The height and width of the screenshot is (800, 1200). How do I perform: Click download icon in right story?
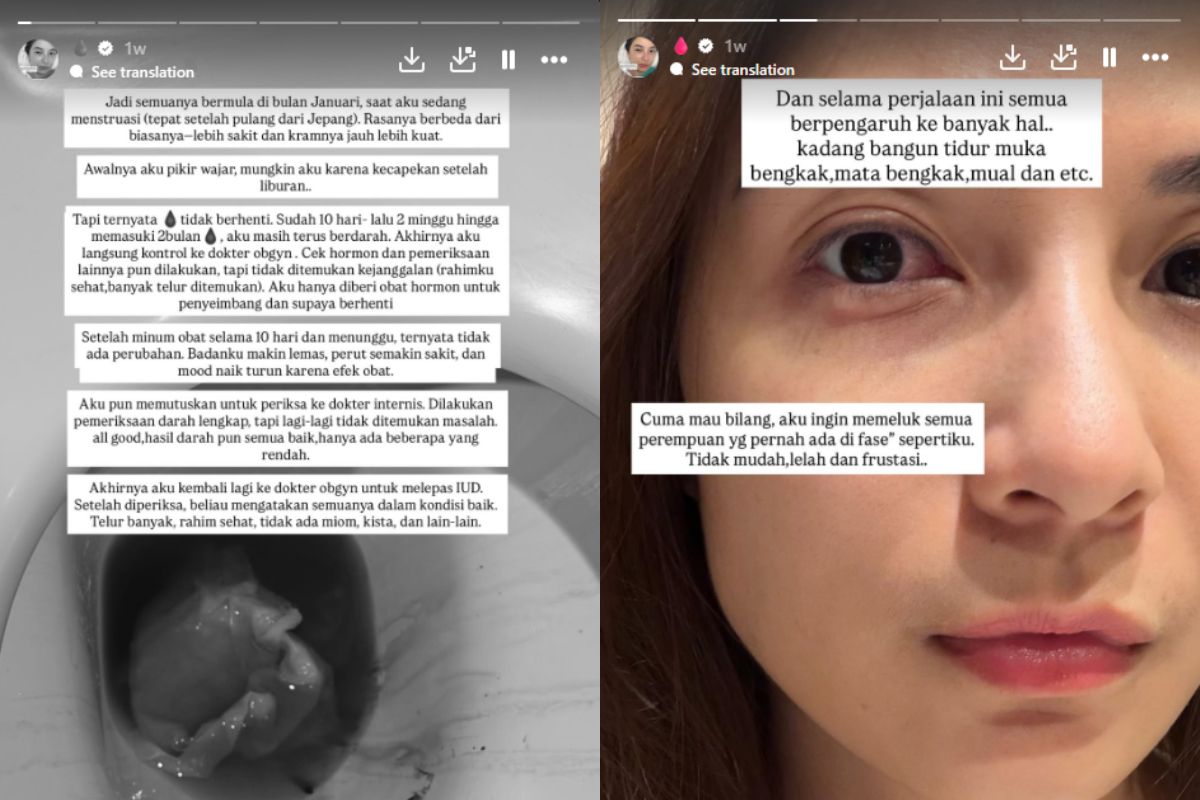(x=1012, y=58)
